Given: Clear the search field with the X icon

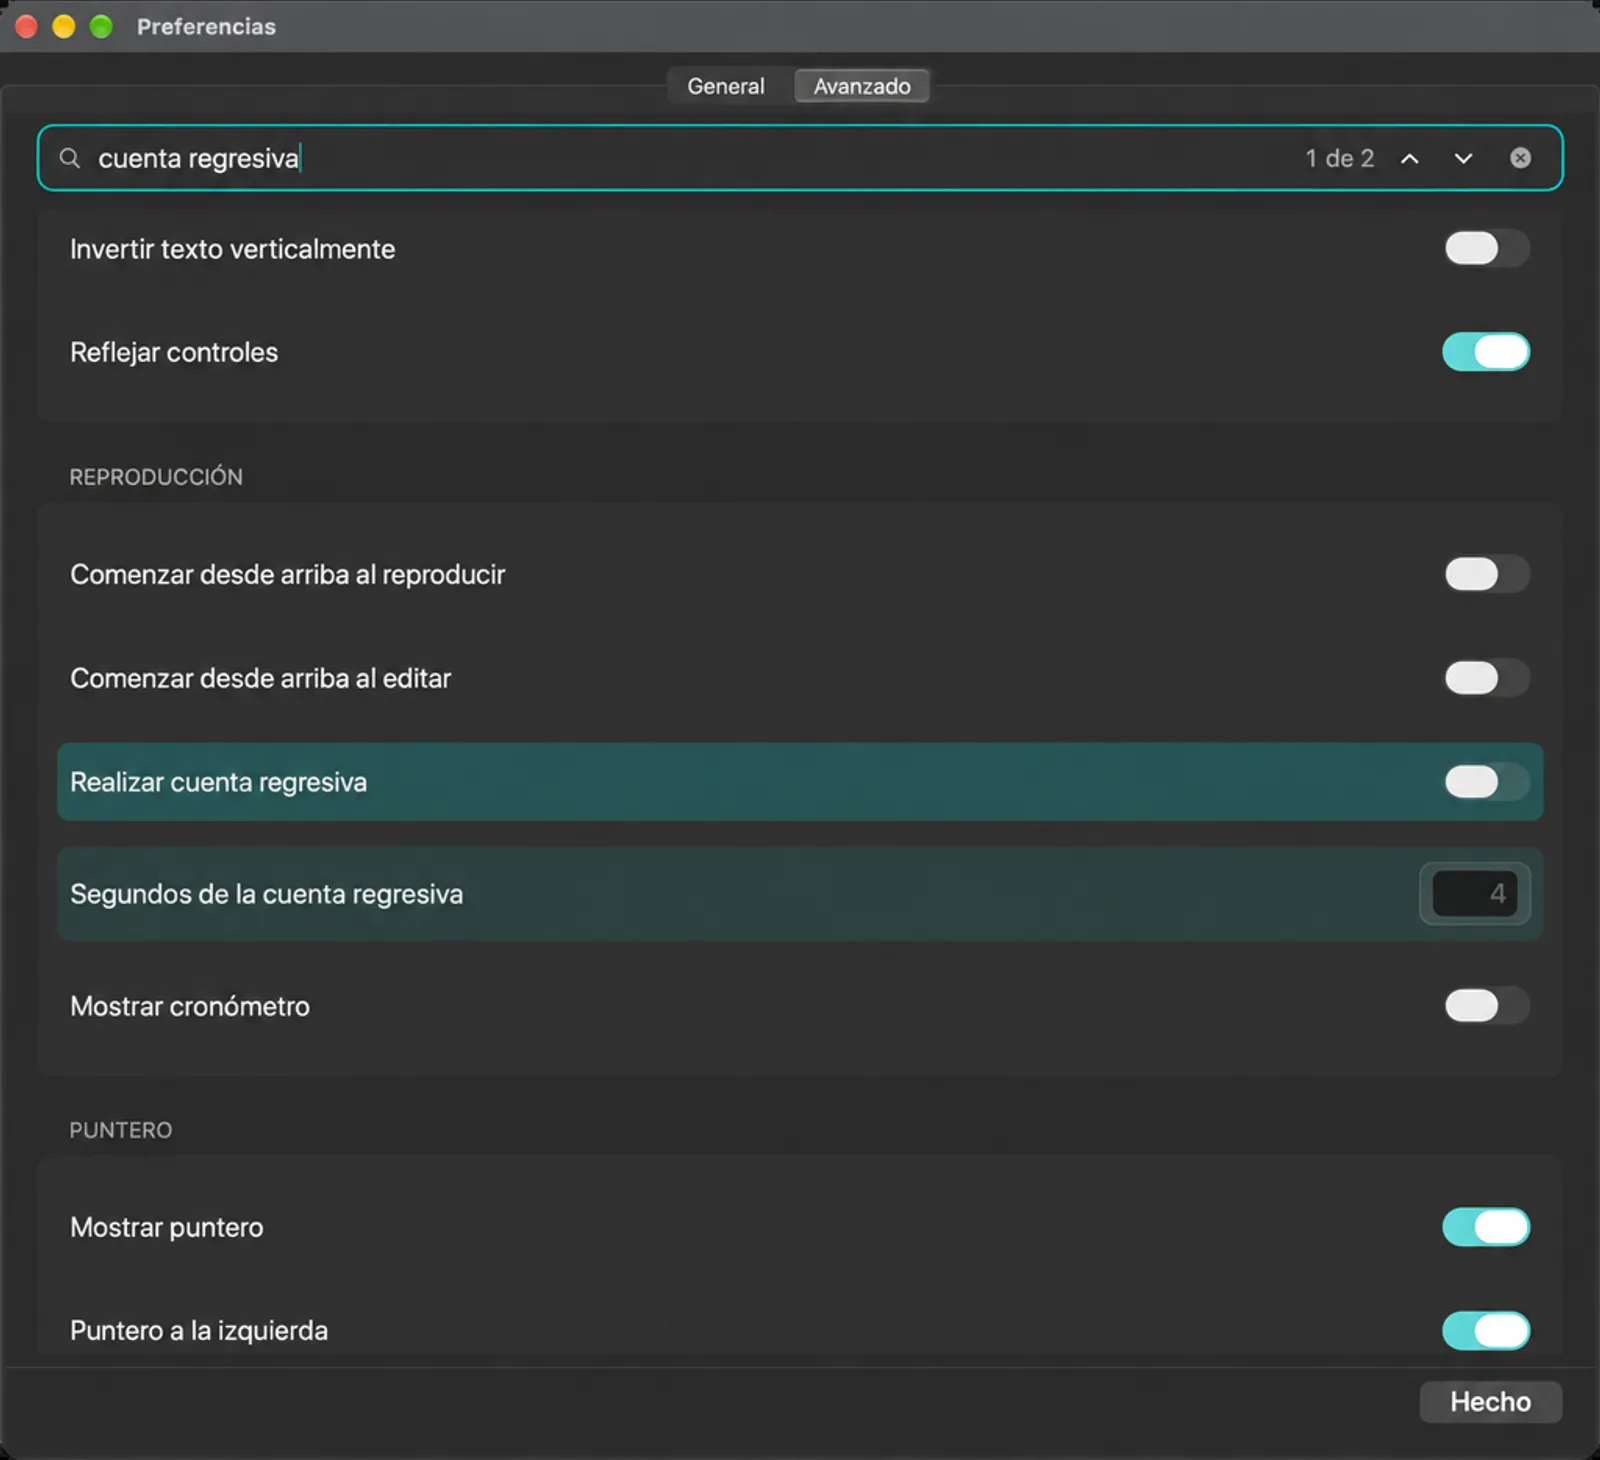Looking at the screenshot, I should [x=1520, y=158].
